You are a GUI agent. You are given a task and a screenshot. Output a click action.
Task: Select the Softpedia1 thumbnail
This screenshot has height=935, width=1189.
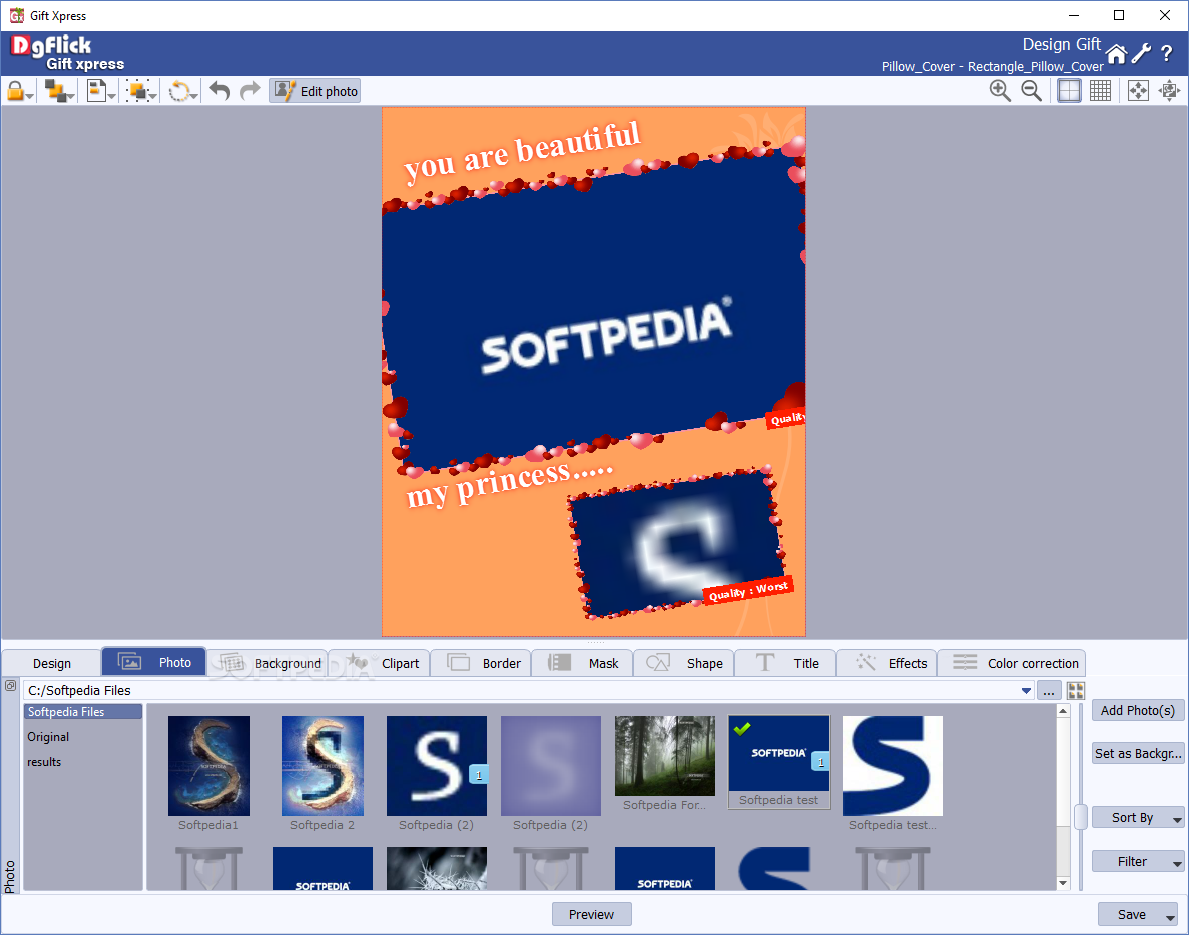[209, 766]
